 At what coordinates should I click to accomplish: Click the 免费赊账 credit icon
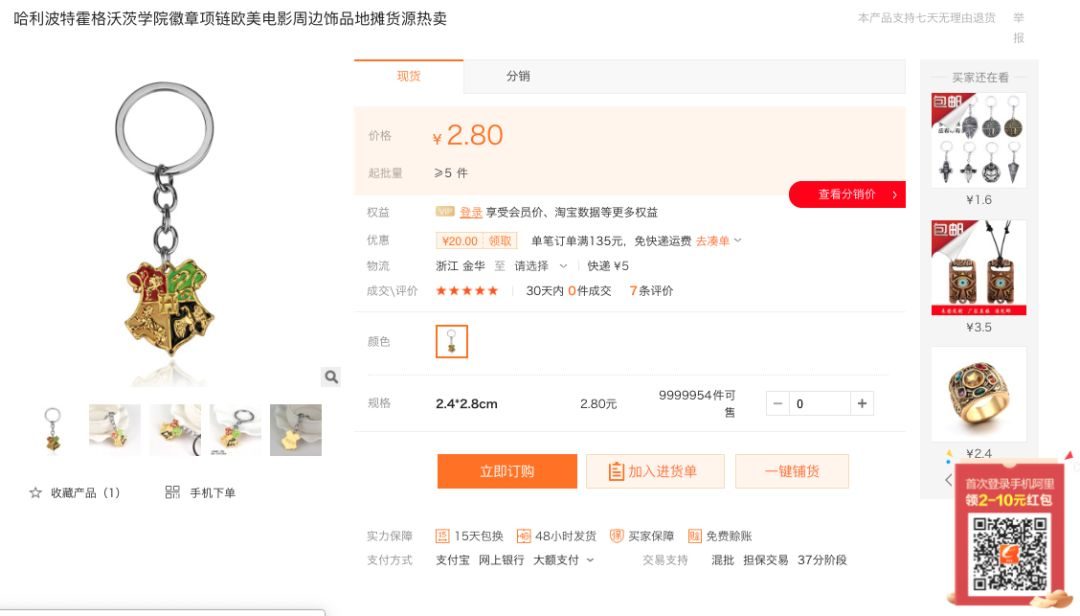pyautogui.click(x=694, y=536)
